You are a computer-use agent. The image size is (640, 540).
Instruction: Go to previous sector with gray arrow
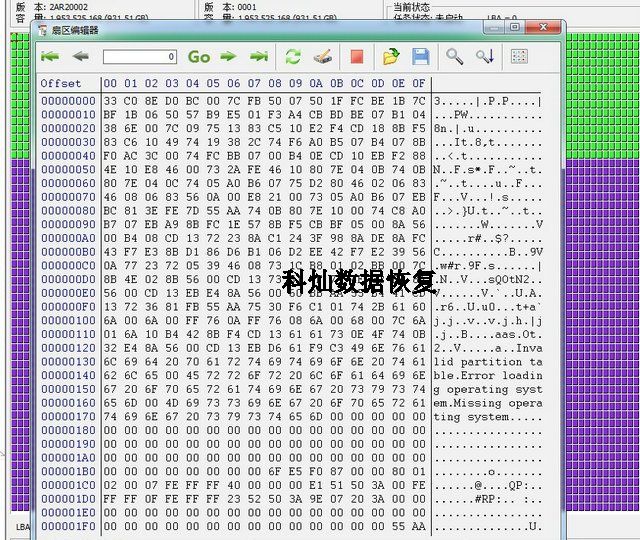click(x=81, y=56)
